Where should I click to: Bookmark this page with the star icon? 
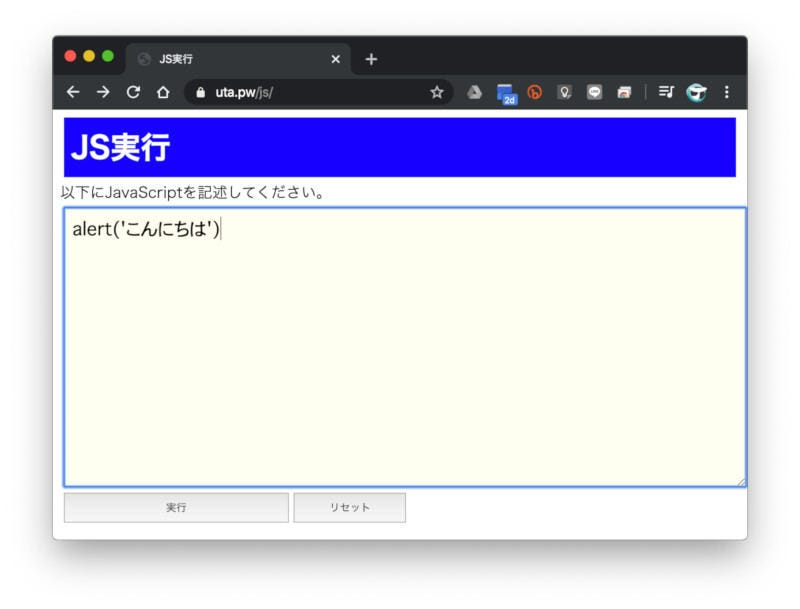pyautogui.click(x=437, y=92)
